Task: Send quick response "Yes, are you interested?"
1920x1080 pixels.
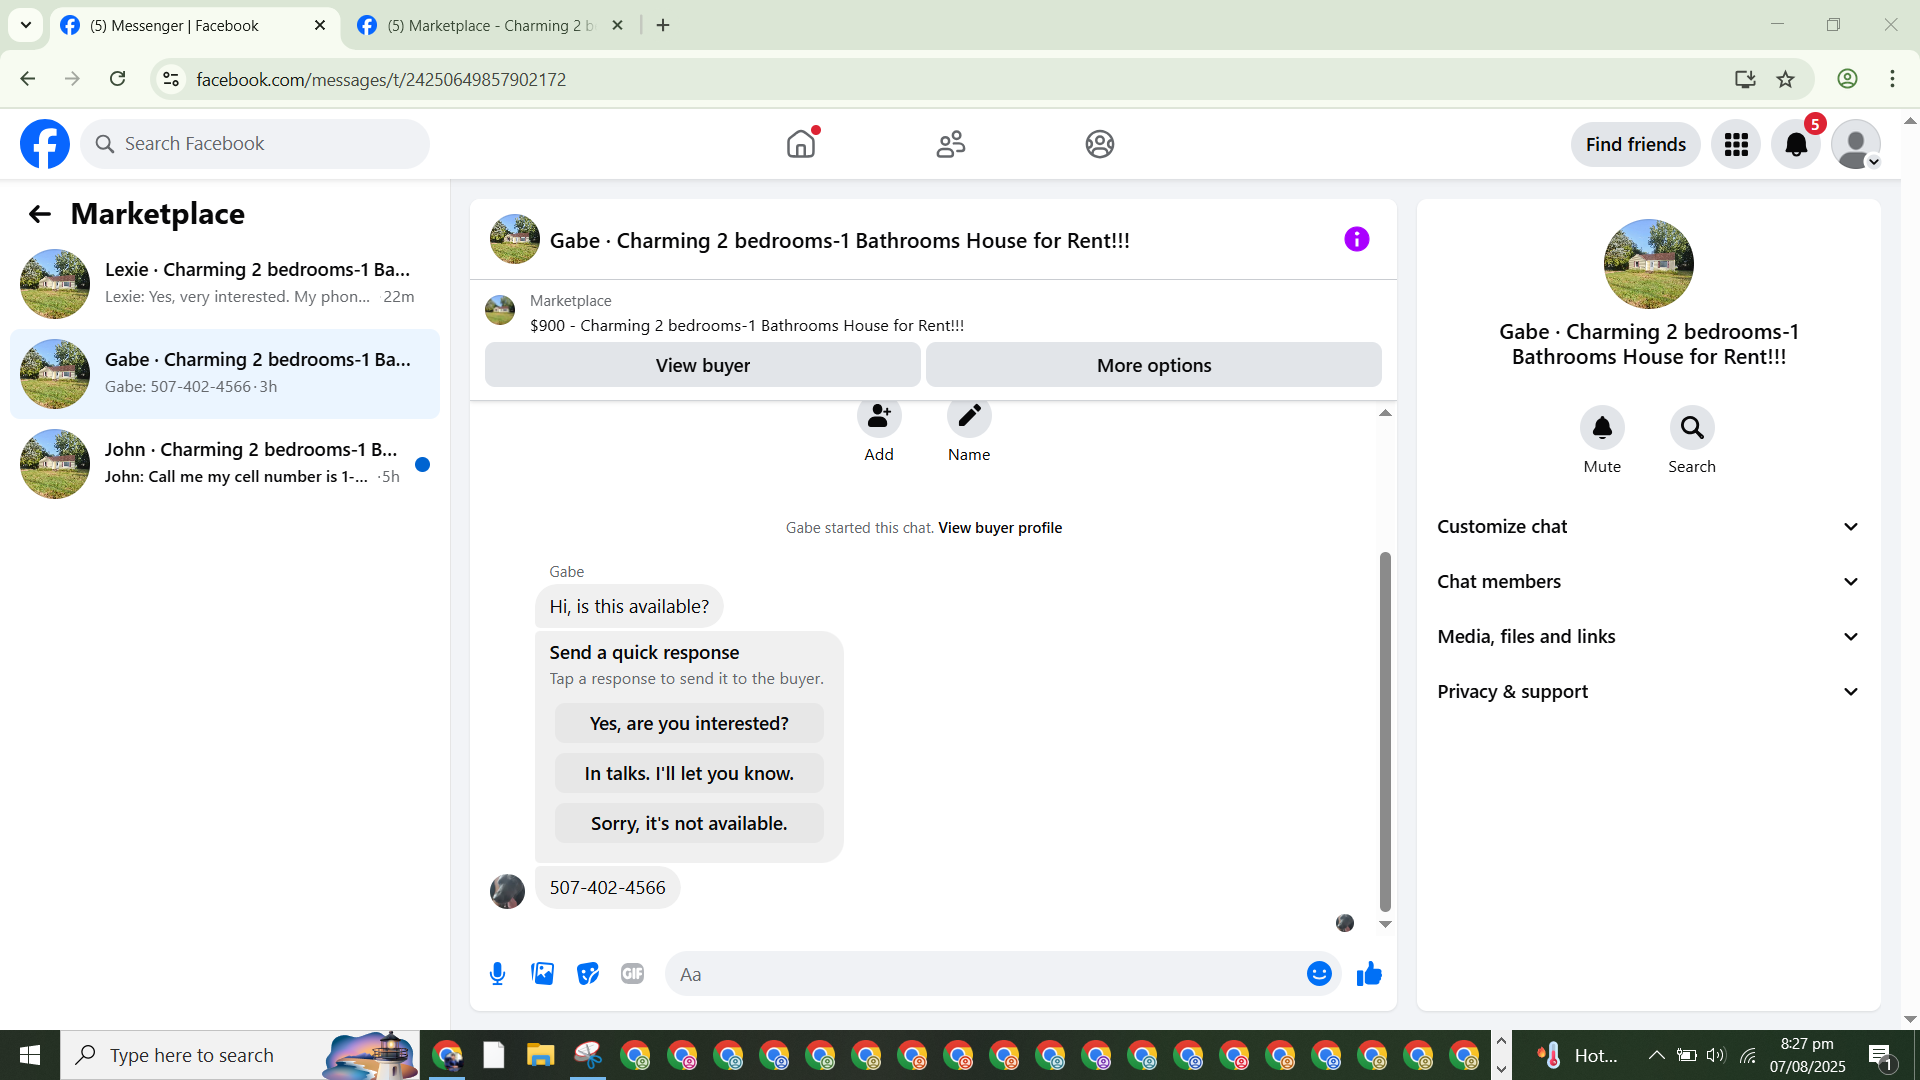Action: [689, 723]
